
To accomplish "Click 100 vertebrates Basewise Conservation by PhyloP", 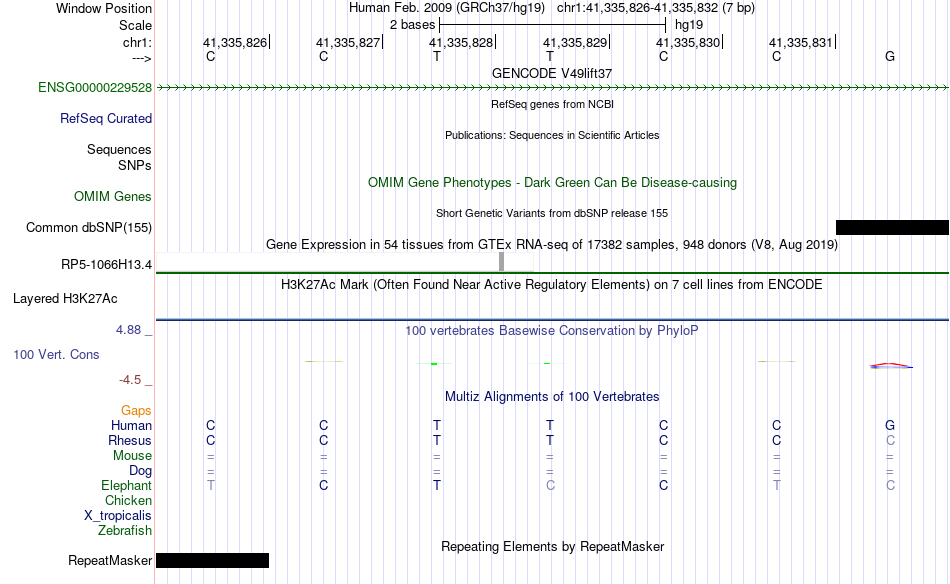I will pyautogui.click(x=552, y=331).
